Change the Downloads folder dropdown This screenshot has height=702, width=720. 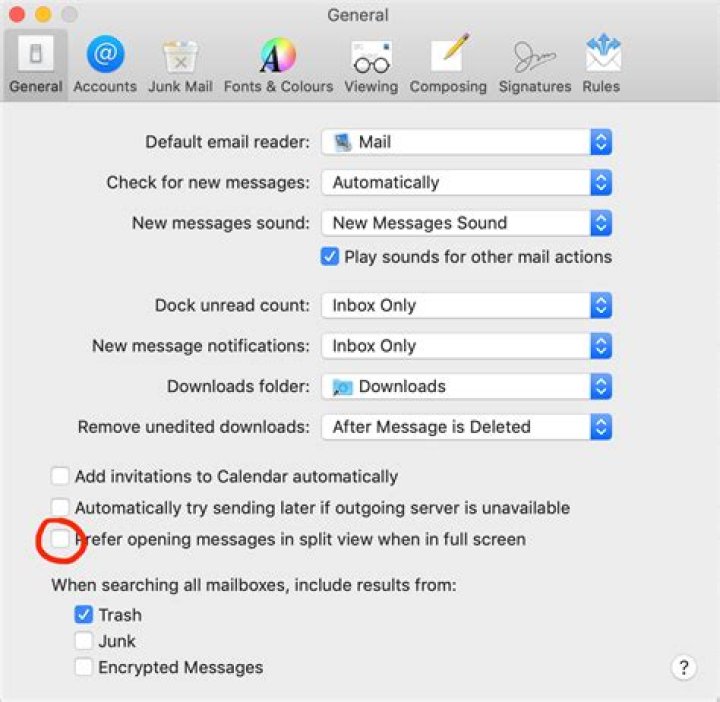click(466, 386)
